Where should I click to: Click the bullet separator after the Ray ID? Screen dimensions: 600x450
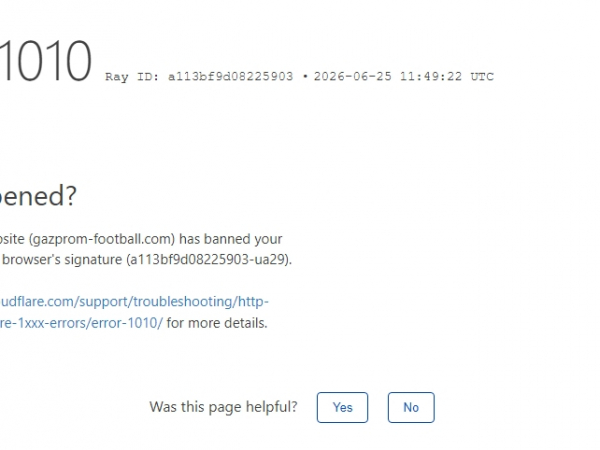[x=305, y=77]
